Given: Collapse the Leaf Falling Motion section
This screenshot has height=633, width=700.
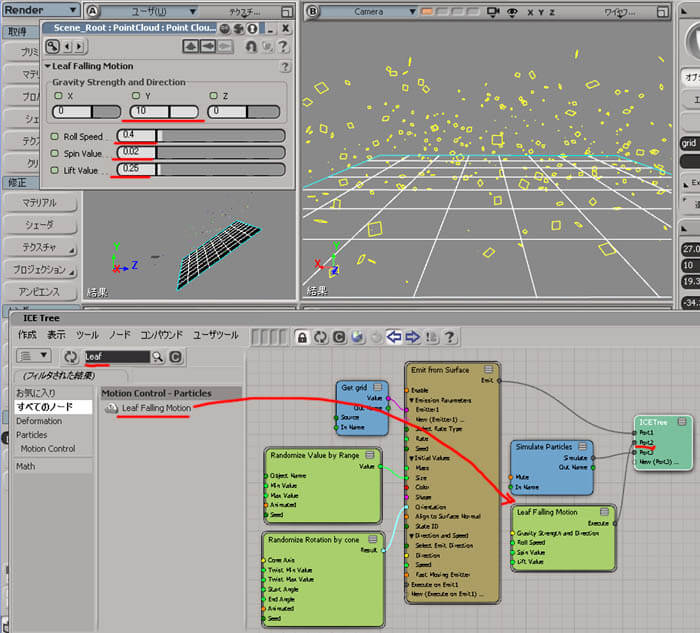Looking at the screenshot, I should click(49, 66).
